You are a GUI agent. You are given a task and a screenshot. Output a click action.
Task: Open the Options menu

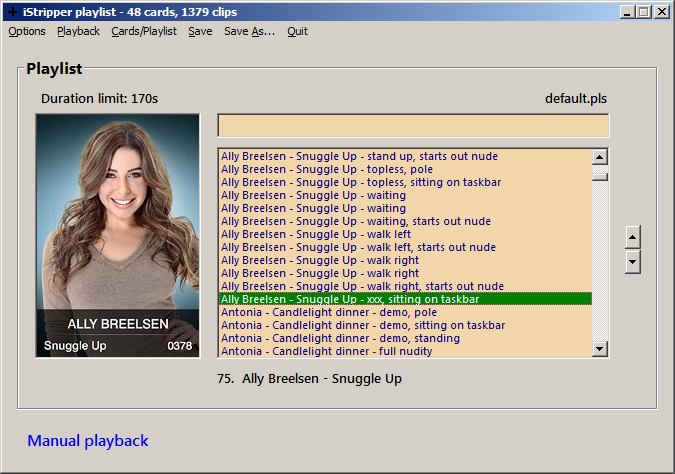[27, 31]
